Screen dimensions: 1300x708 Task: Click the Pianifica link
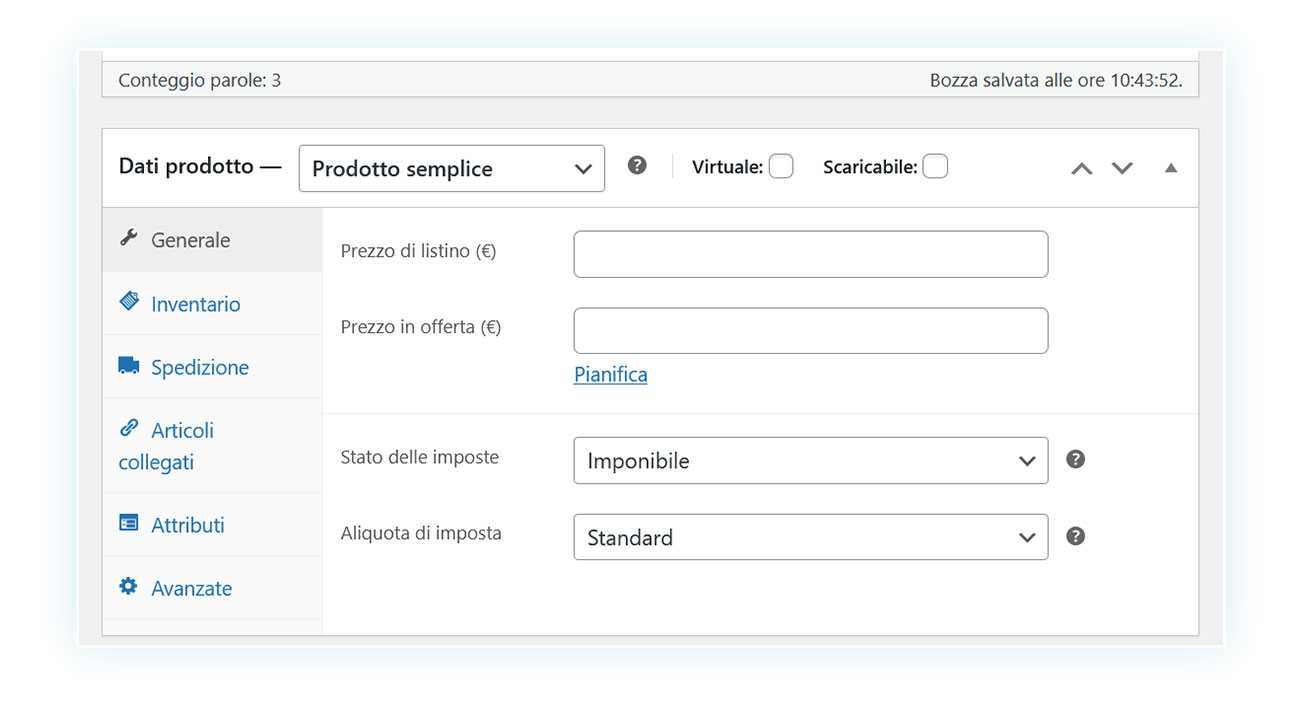(x=610, y=374)
